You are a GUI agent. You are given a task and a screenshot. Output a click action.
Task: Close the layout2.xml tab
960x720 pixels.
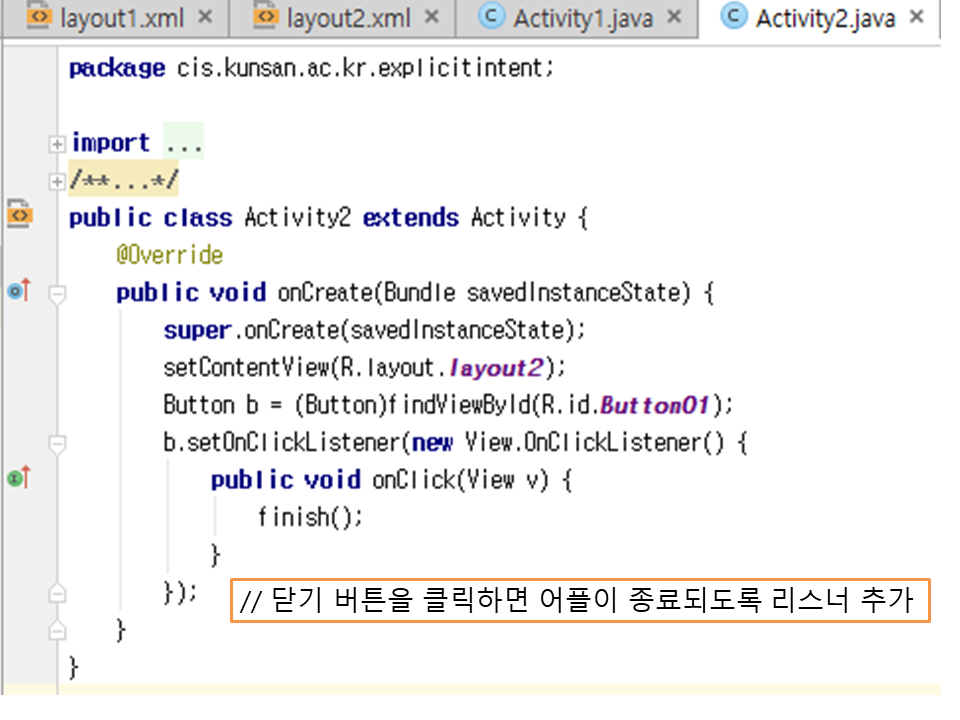pos(431,17)
